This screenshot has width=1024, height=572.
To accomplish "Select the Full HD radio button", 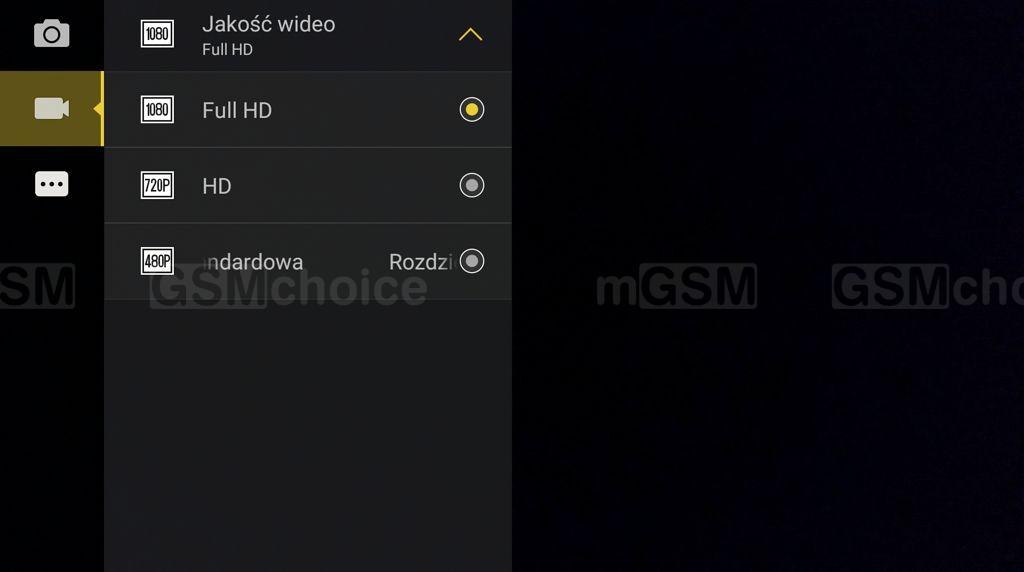I will 472,110.
